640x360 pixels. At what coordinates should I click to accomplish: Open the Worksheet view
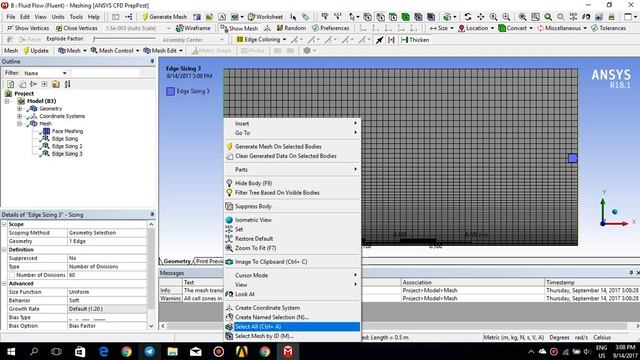[x=265, y=17]
